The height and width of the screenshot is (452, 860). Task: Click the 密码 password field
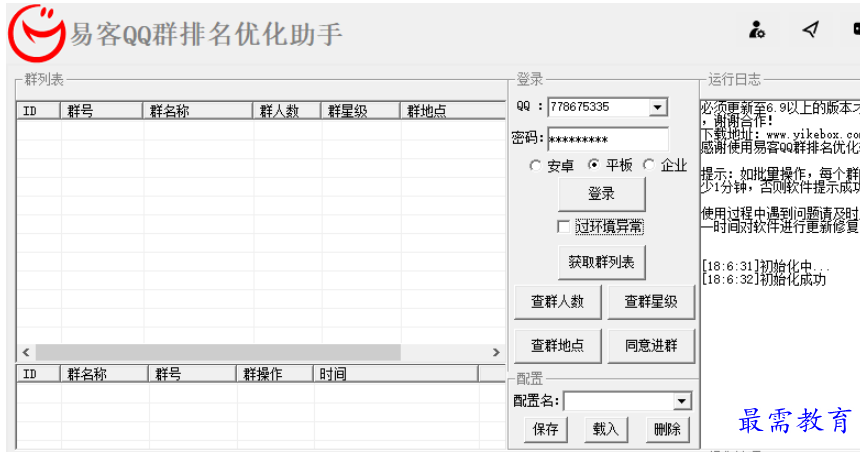(x=608, y=139)
